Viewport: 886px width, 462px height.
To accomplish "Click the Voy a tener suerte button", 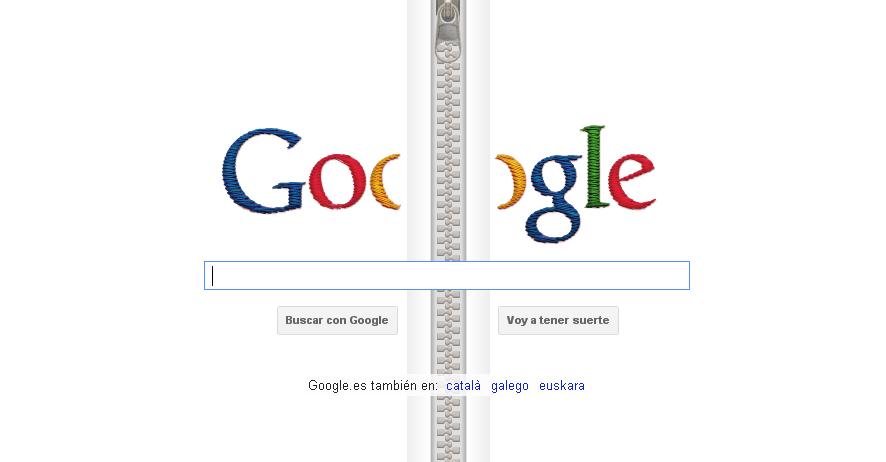I will [x=558, y=320].
